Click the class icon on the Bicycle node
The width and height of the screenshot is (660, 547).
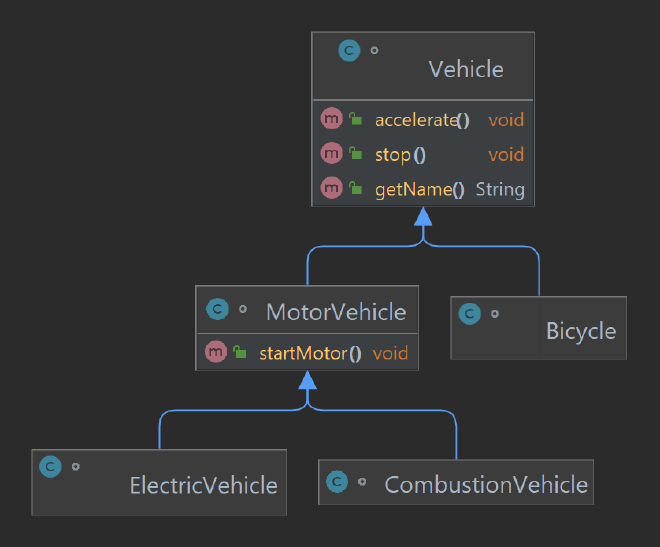tap(469, 314)
